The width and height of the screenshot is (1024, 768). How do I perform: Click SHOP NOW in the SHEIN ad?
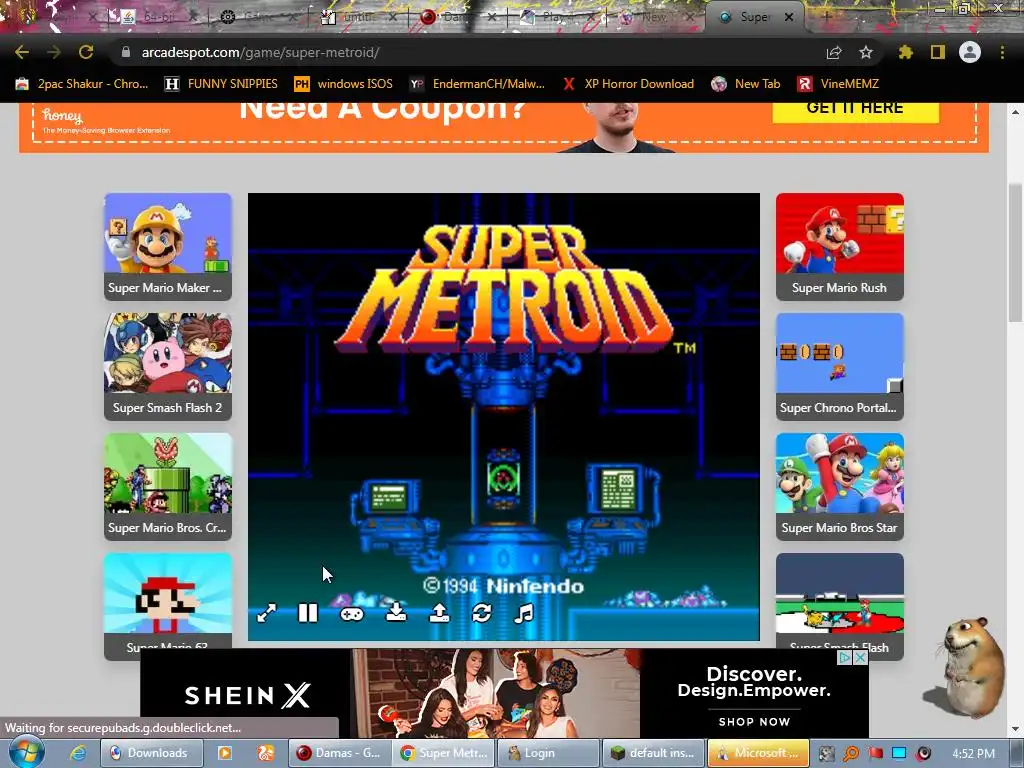click(x=754, y=722)
